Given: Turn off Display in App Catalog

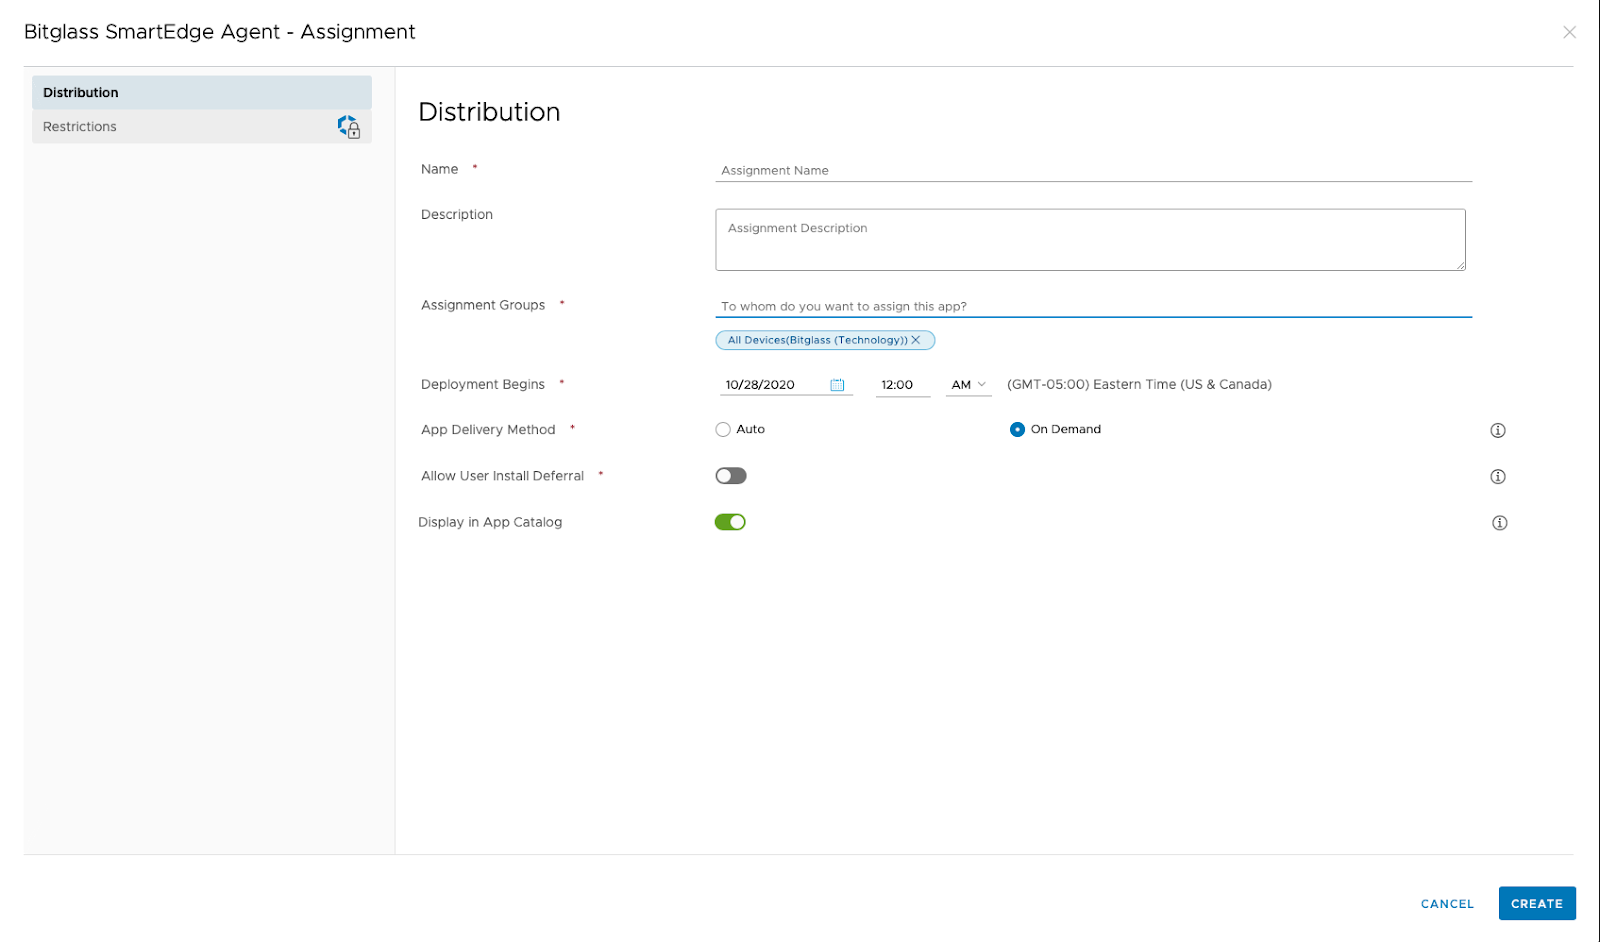Looking at the screenshot, I should [x=730, y=522].
